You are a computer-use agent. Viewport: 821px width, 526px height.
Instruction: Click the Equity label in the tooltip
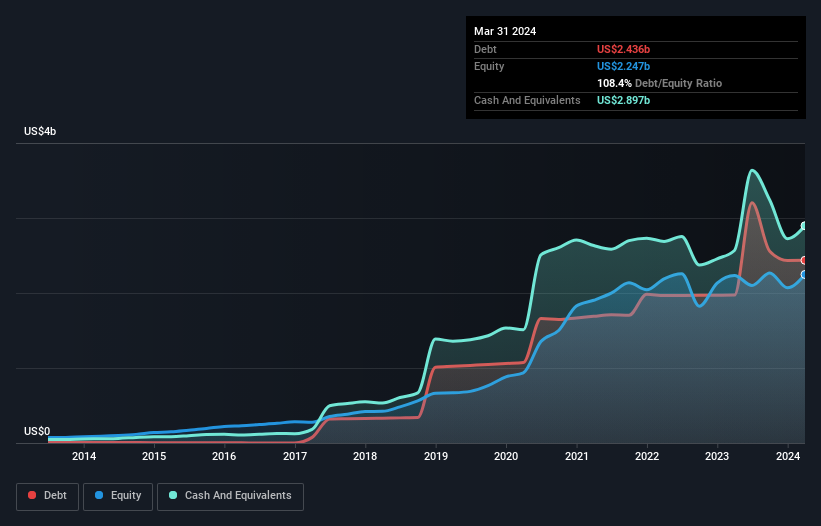tap(489, 66)
